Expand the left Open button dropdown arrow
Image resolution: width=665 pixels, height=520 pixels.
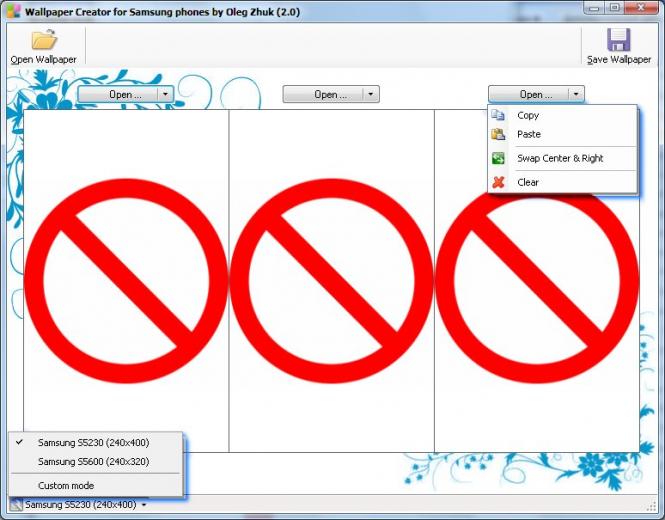[165, 94]
